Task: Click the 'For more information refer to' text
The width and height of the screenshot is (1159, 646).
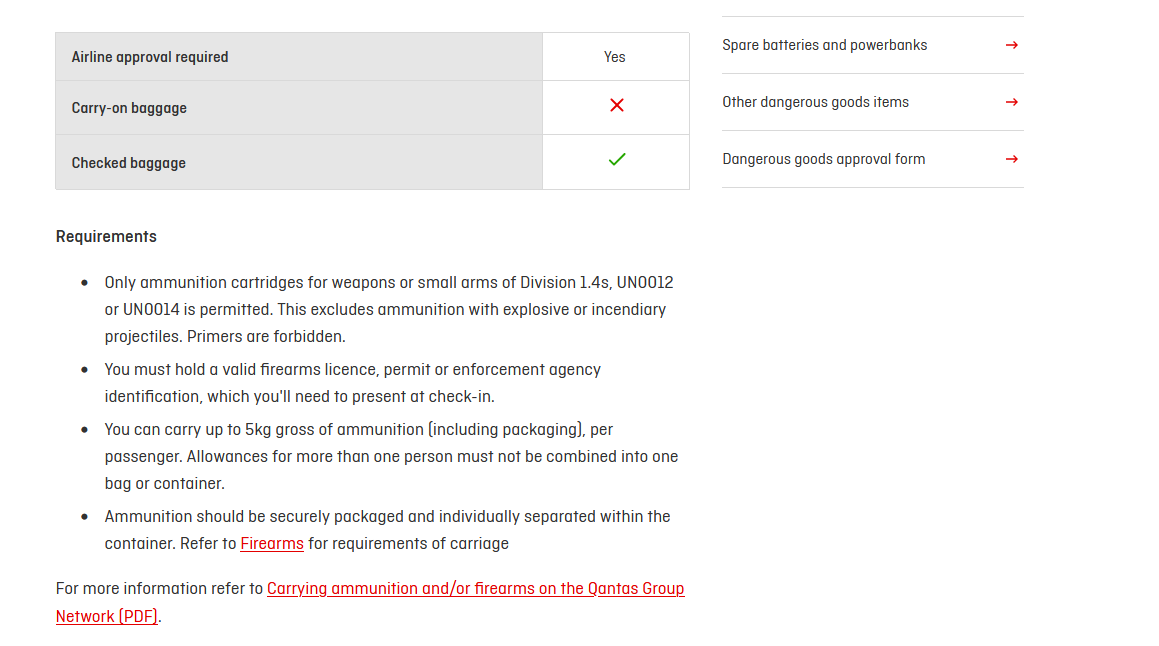Action: pyautogui.click(x=159, y=588)
